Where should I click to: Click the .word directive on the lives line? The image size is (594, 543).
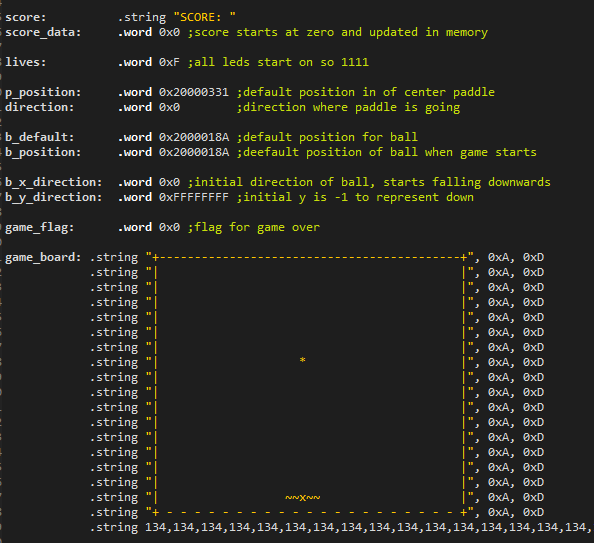[x=135, y=63]
